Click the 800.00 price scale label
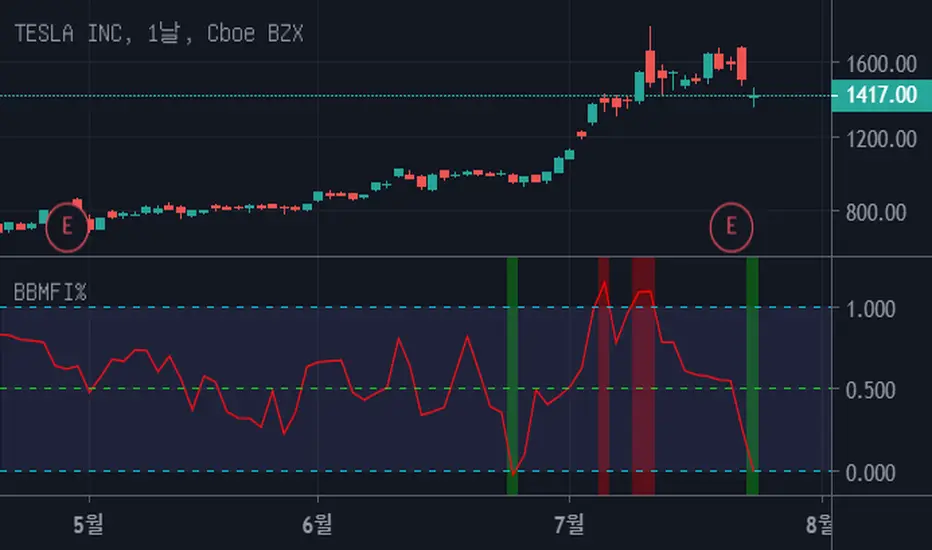Screen dimensions: 932x550 click(x=876, y=212)
